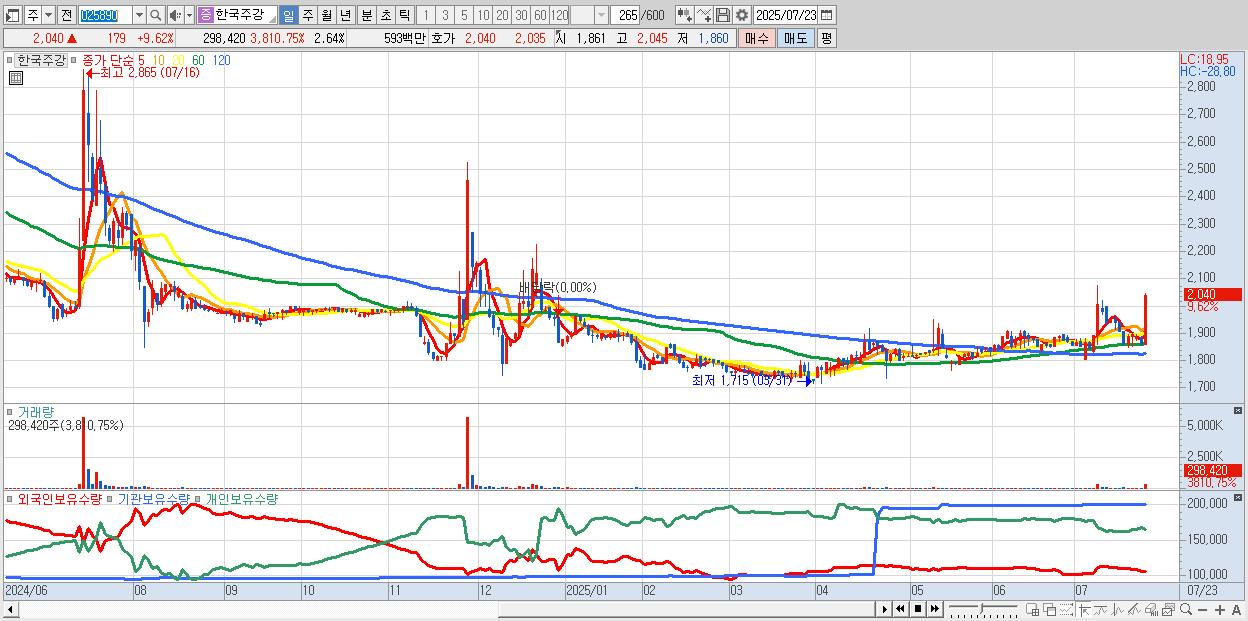Click the dashed range selection icon
This screenshot has height=621, width=1248.
tap(1066, 609)
